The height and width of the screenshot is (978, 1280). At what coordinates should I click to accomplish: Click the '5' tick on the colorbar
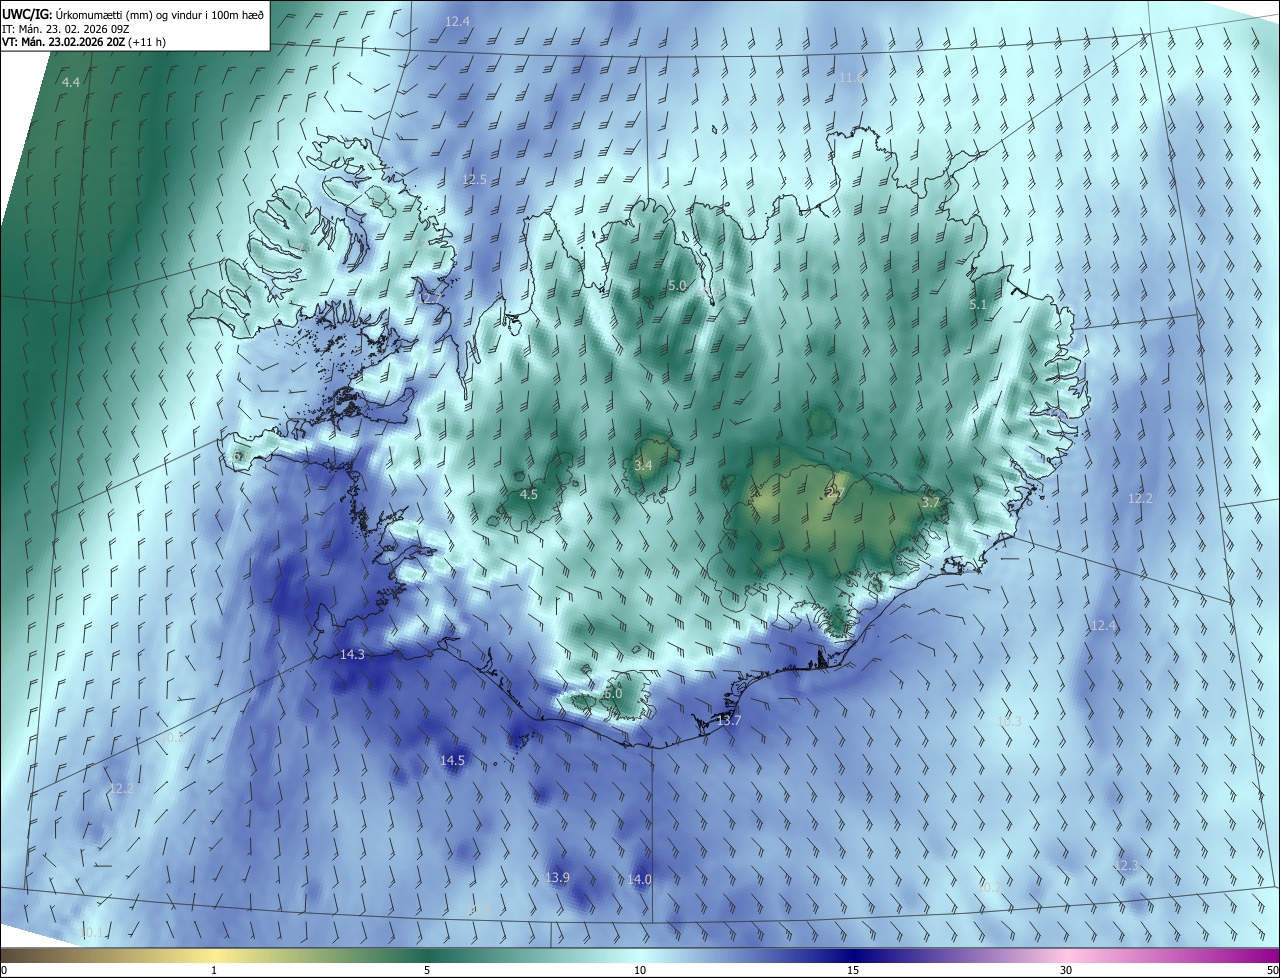point(427,970)
